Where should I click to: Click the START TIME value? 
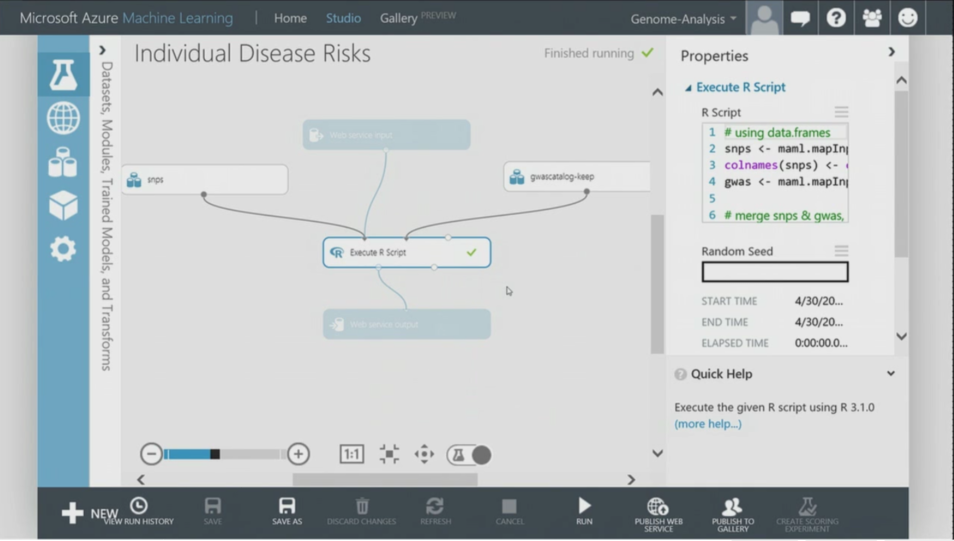pos(818,301)
